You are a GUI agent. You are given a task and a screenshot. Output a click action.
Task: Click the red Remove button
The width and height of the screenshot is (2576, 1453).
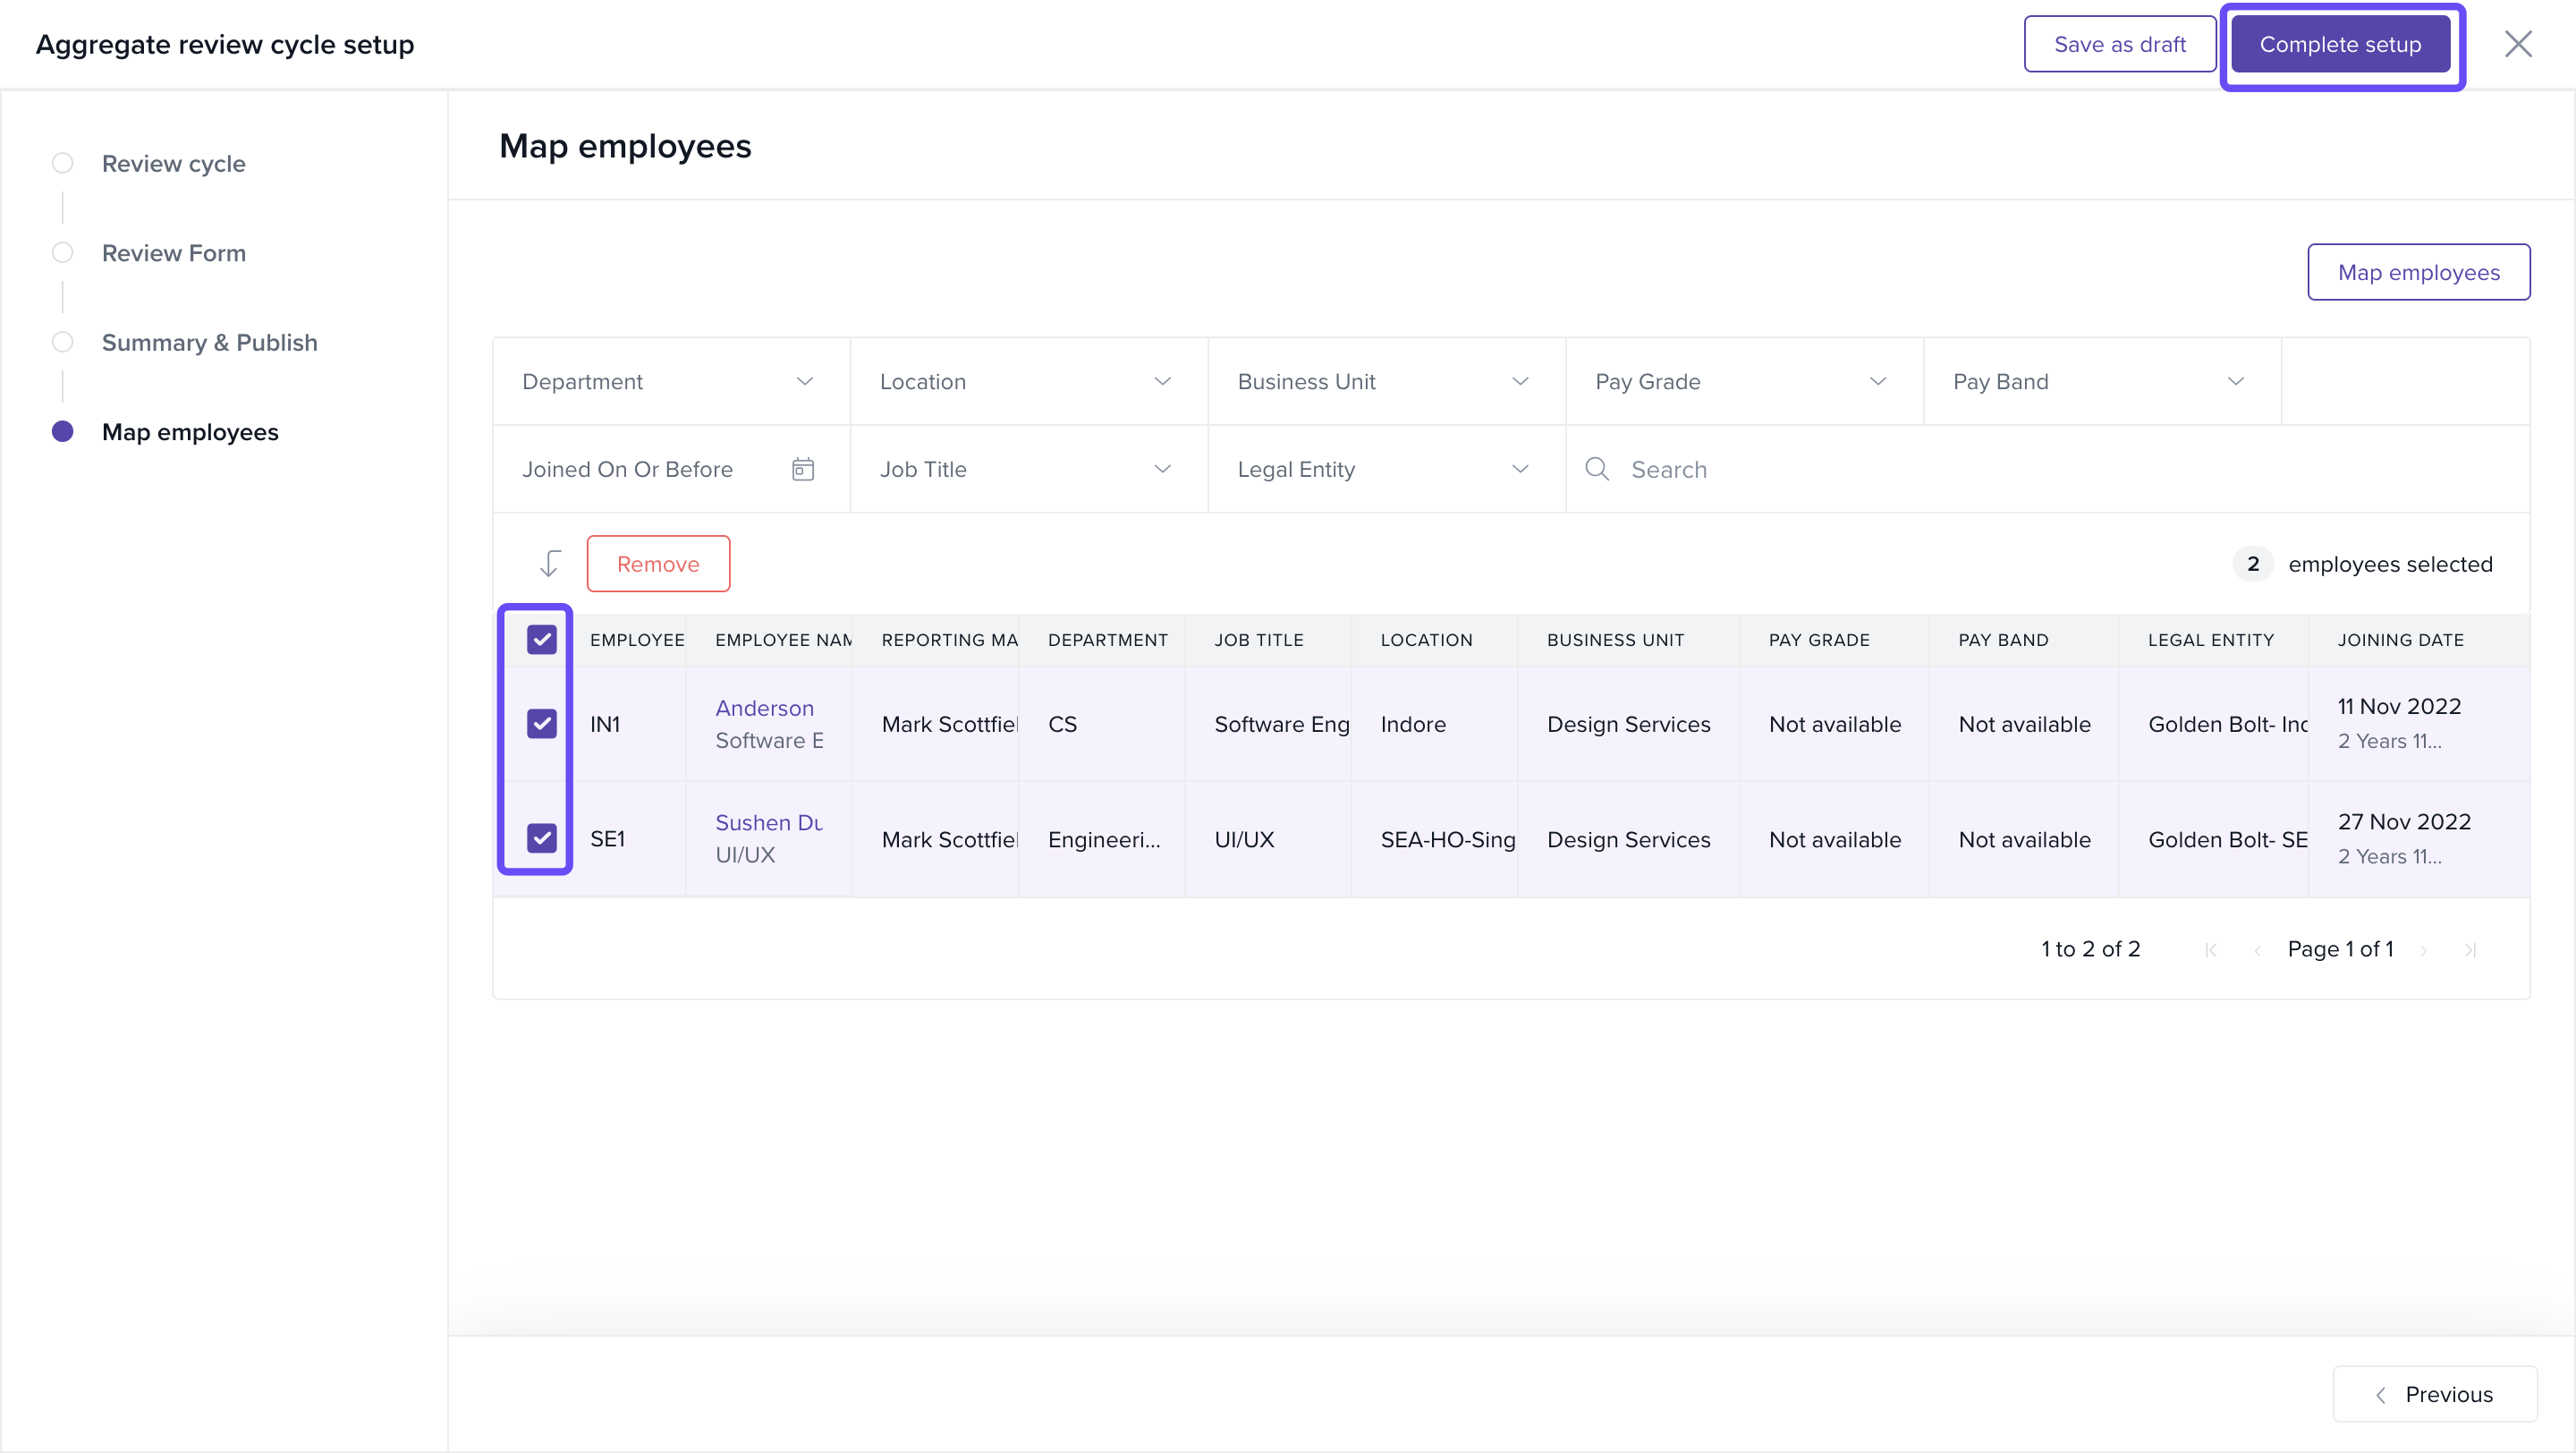pyautogui.click(x=658, y=564)
